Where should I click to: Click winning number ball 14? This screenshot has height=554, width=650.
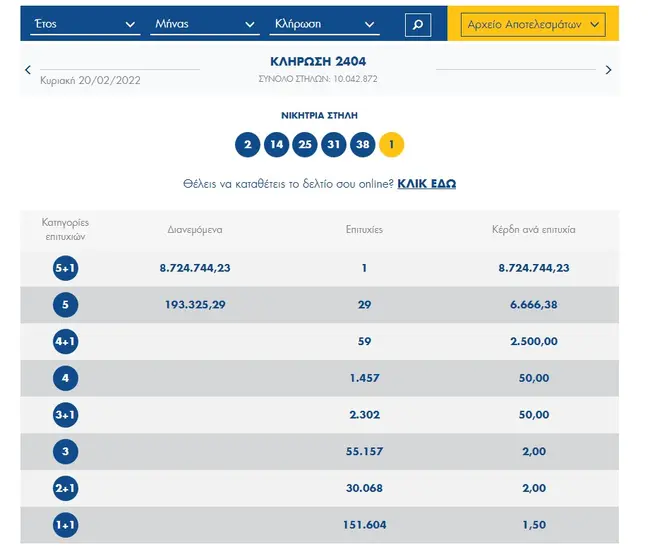(x=276, y=145)
